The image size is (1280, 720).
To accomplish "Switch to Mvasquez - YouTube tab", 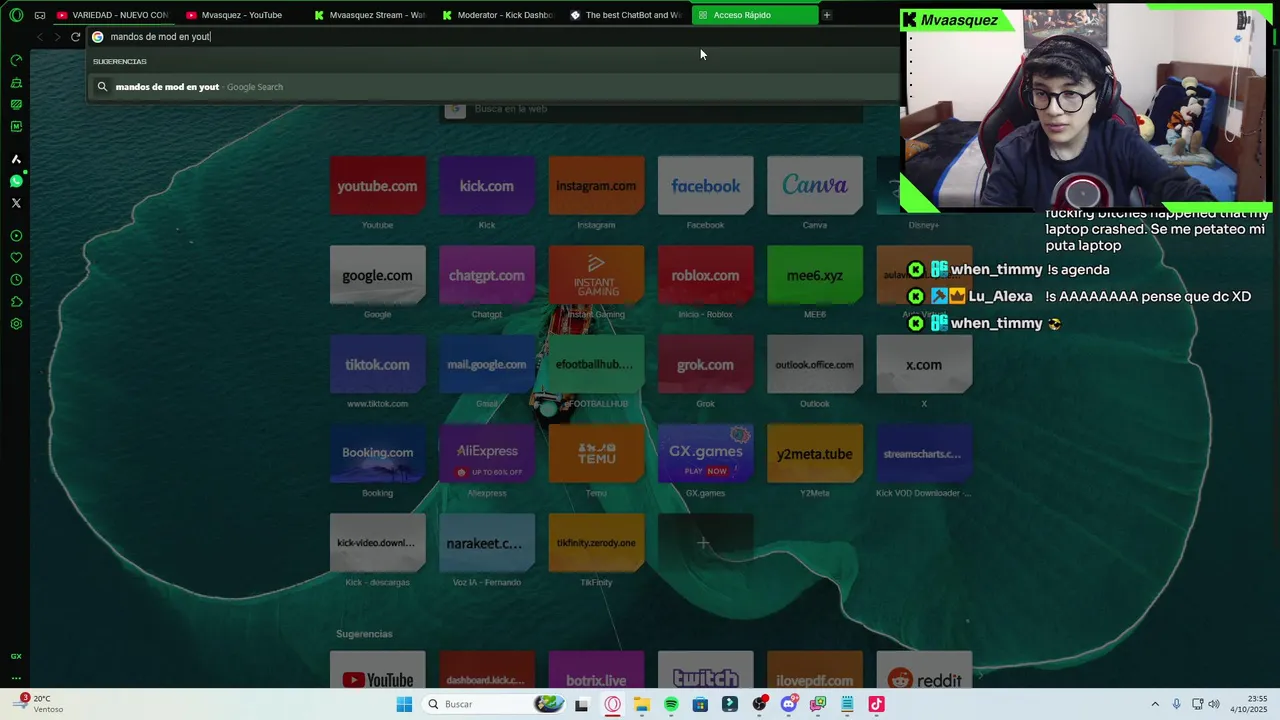I will click(241, 15).
